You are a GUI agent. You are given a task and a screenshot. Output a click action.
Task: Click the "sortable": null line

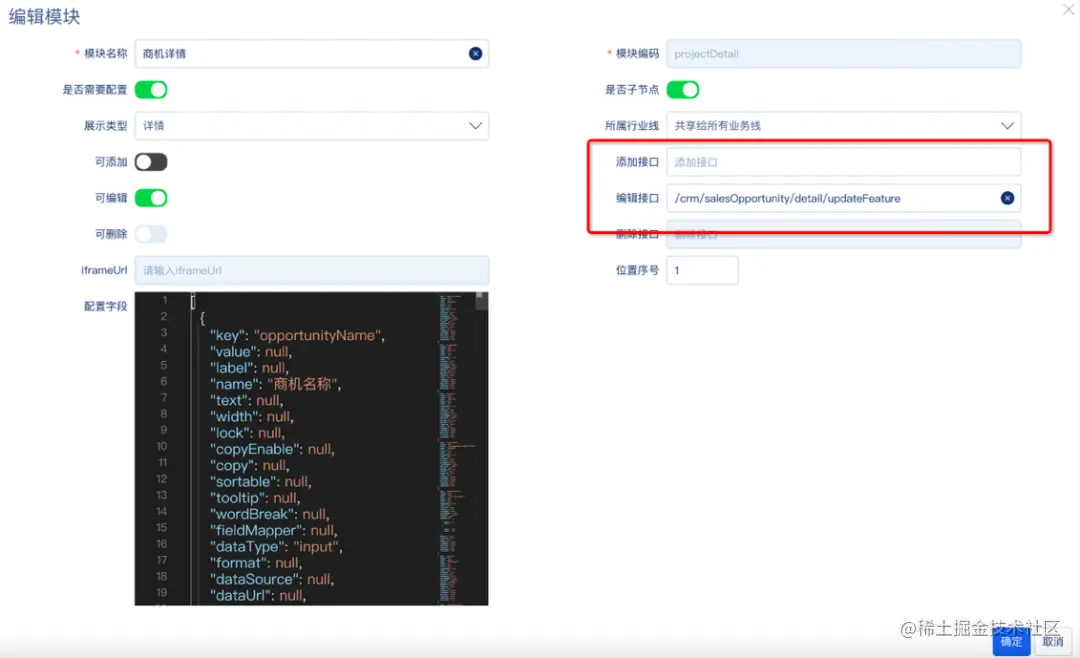[x=260, y=482]
